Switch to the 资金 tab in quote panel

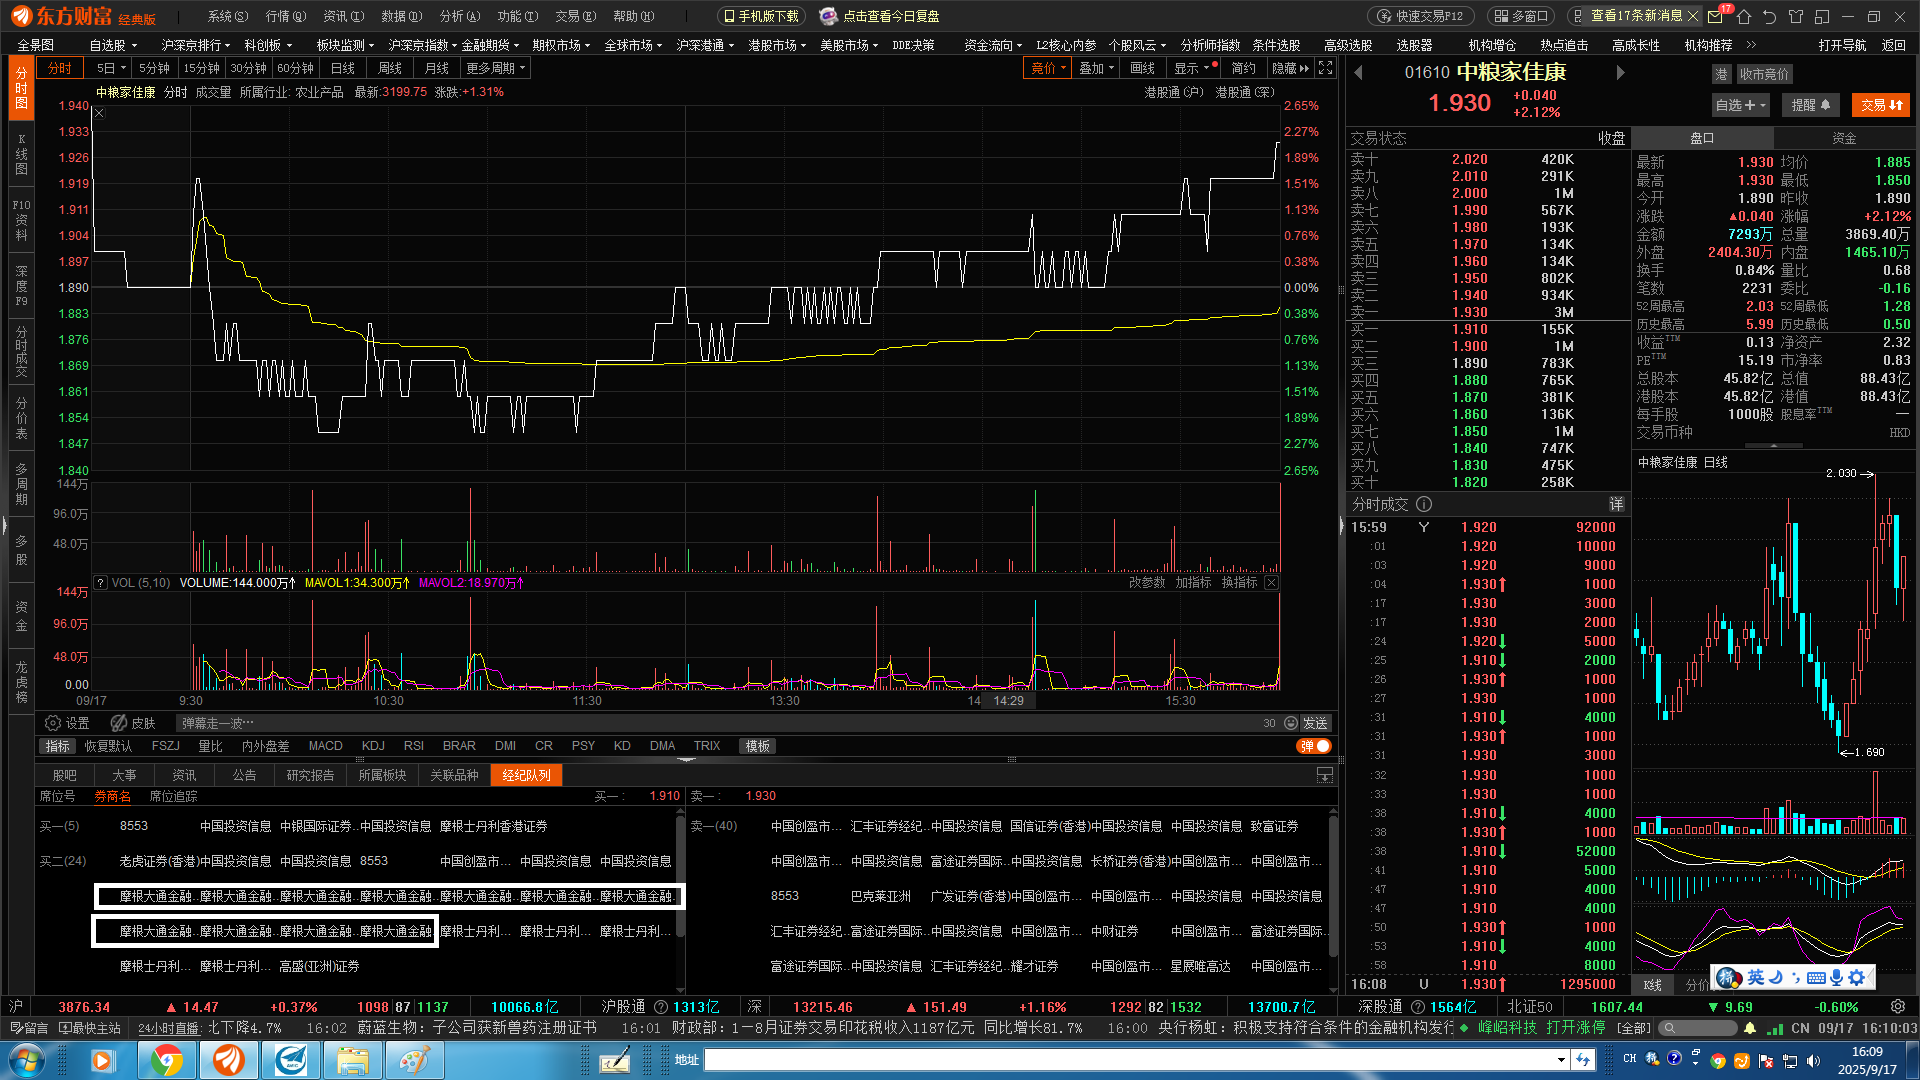[1844, 138]
